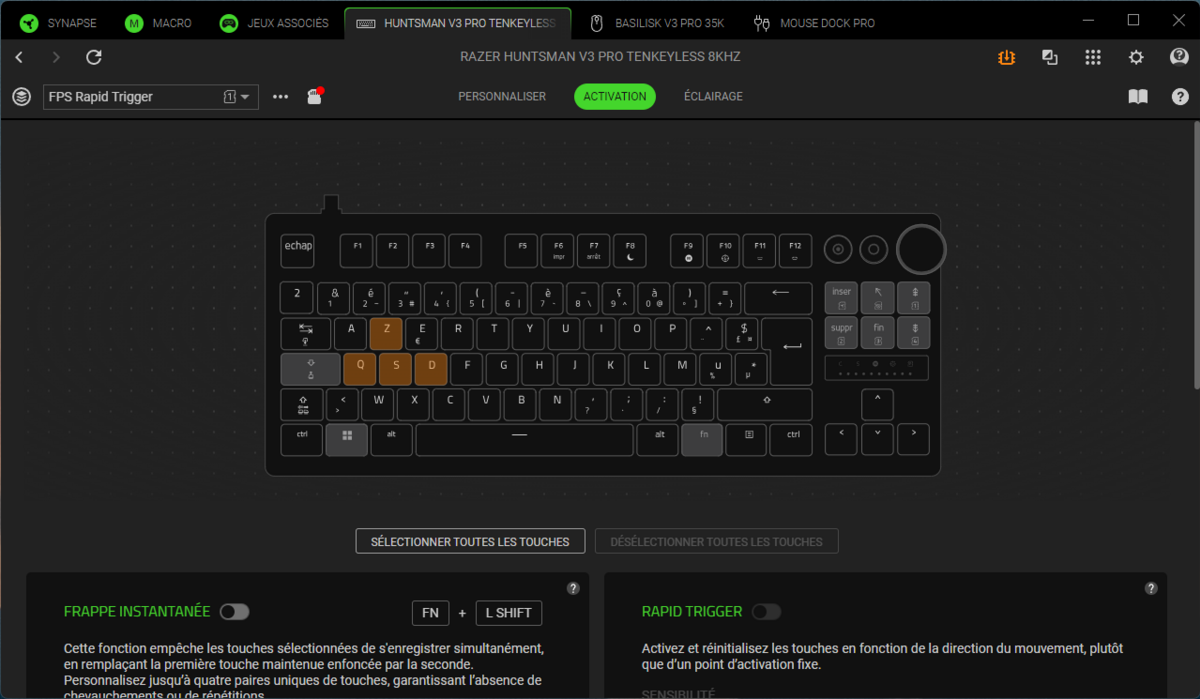
Task: Click the orange device alert icon
Action: point(1006,57)
